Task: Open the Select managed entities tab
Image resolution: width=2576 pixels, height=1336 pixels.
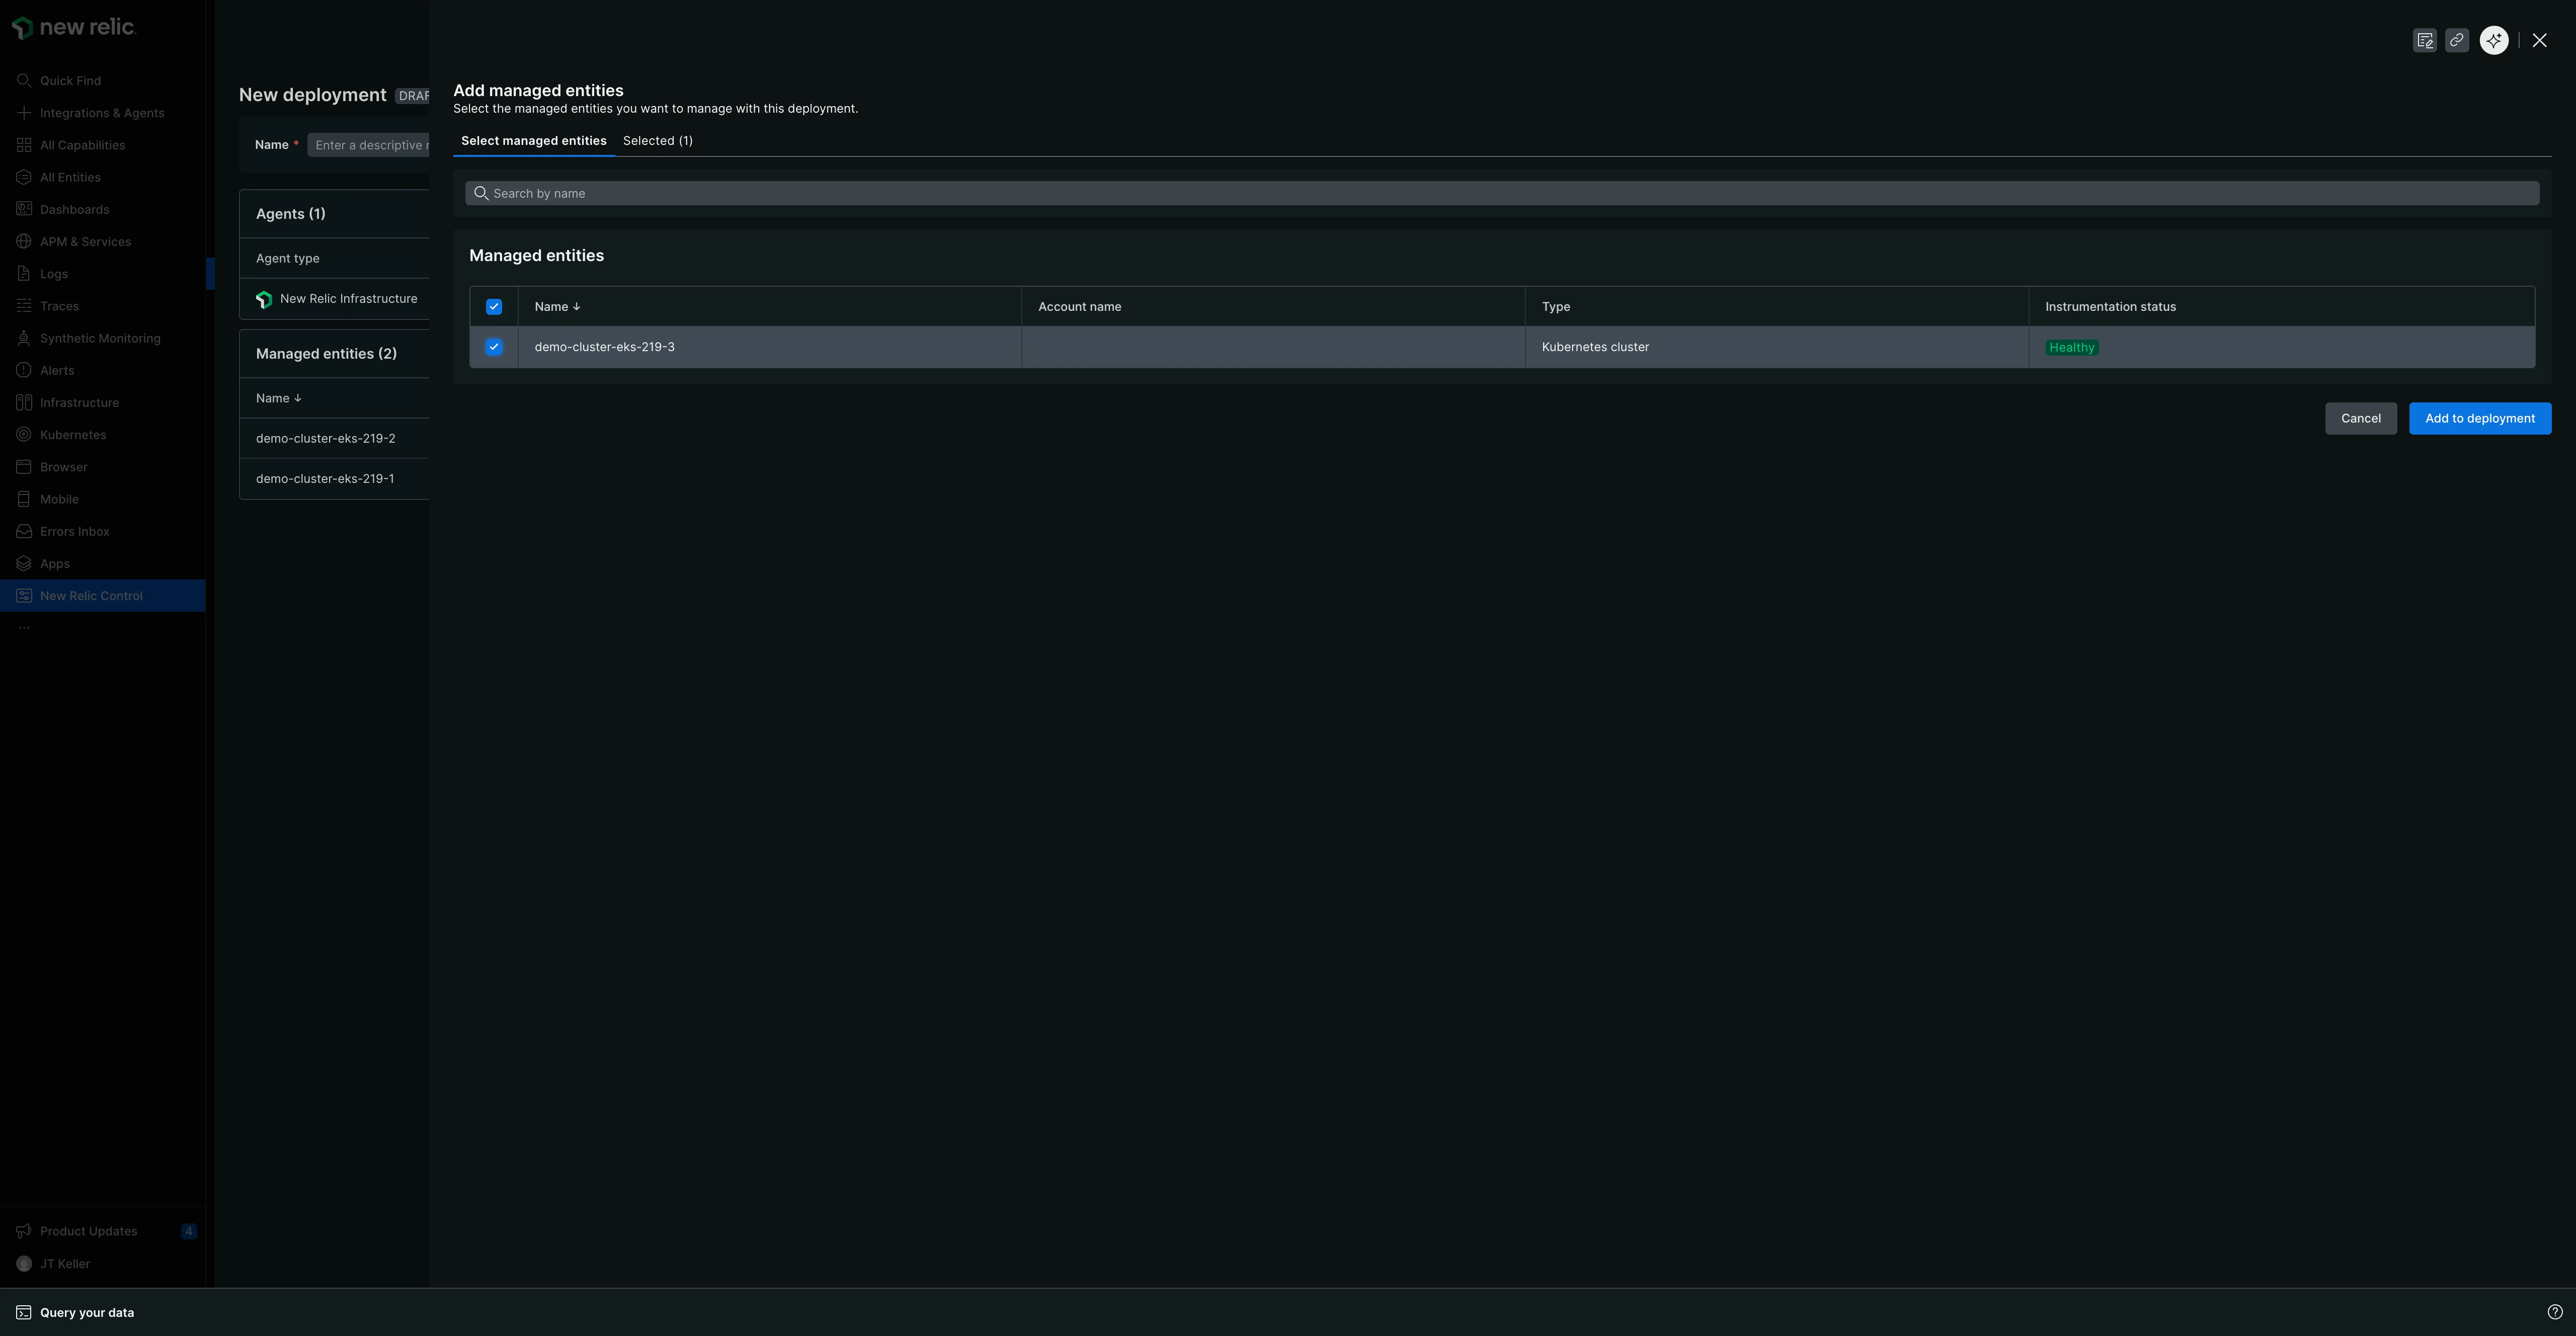Action: tap(533, 141)
